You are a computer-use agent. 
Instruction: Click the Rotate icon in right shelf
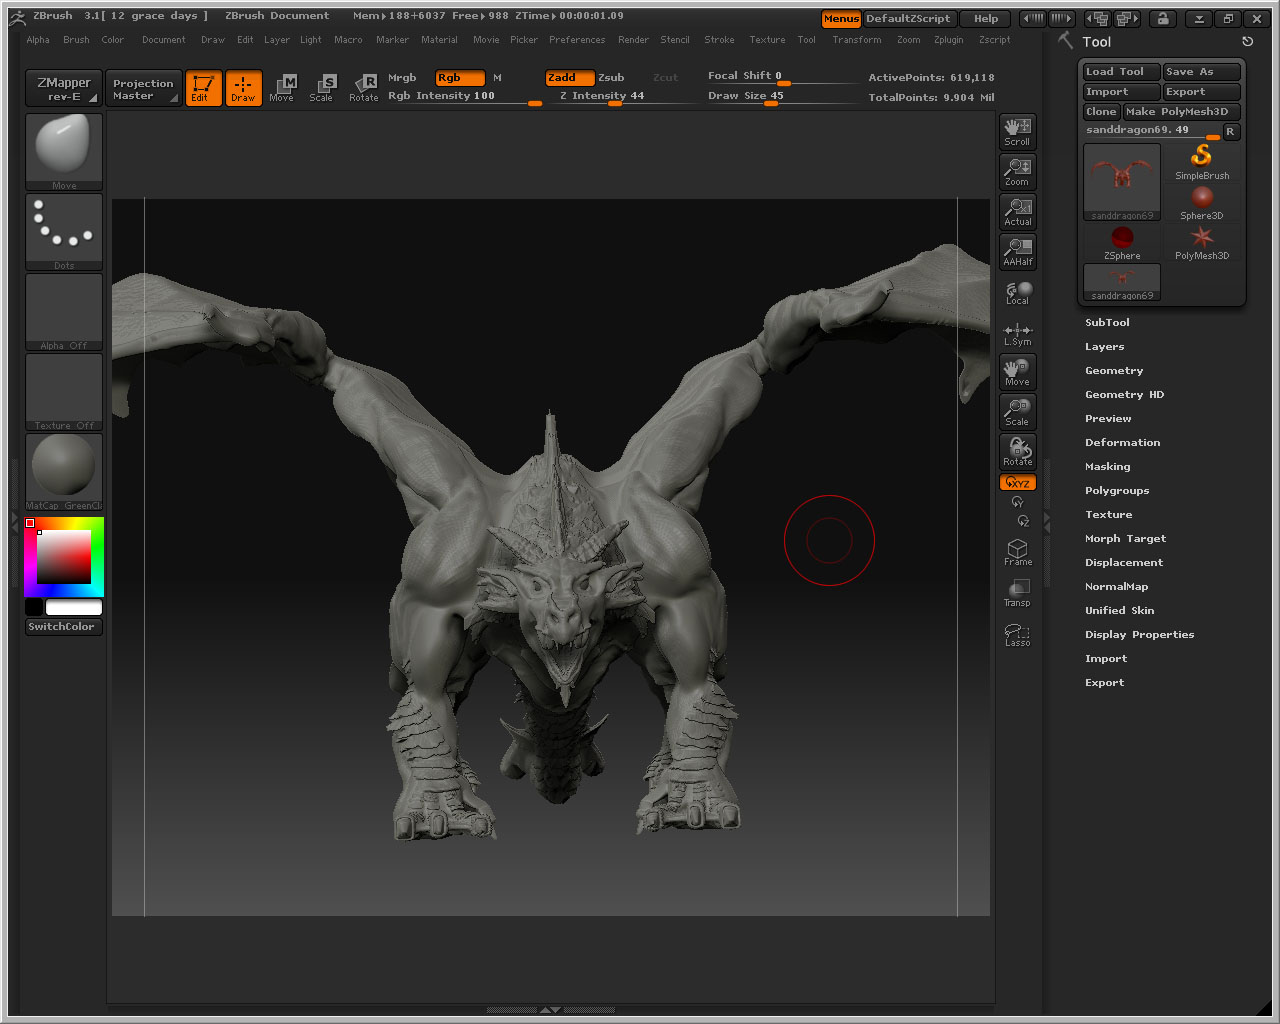pyautogui.click(x=1017, y=452)
